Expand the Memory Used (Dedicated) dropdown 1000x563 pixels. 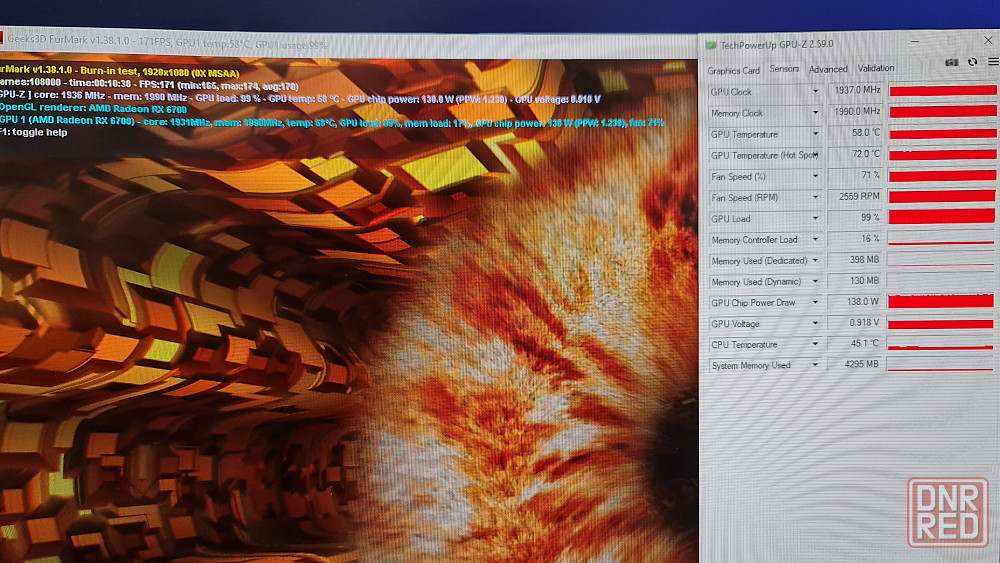815,260
